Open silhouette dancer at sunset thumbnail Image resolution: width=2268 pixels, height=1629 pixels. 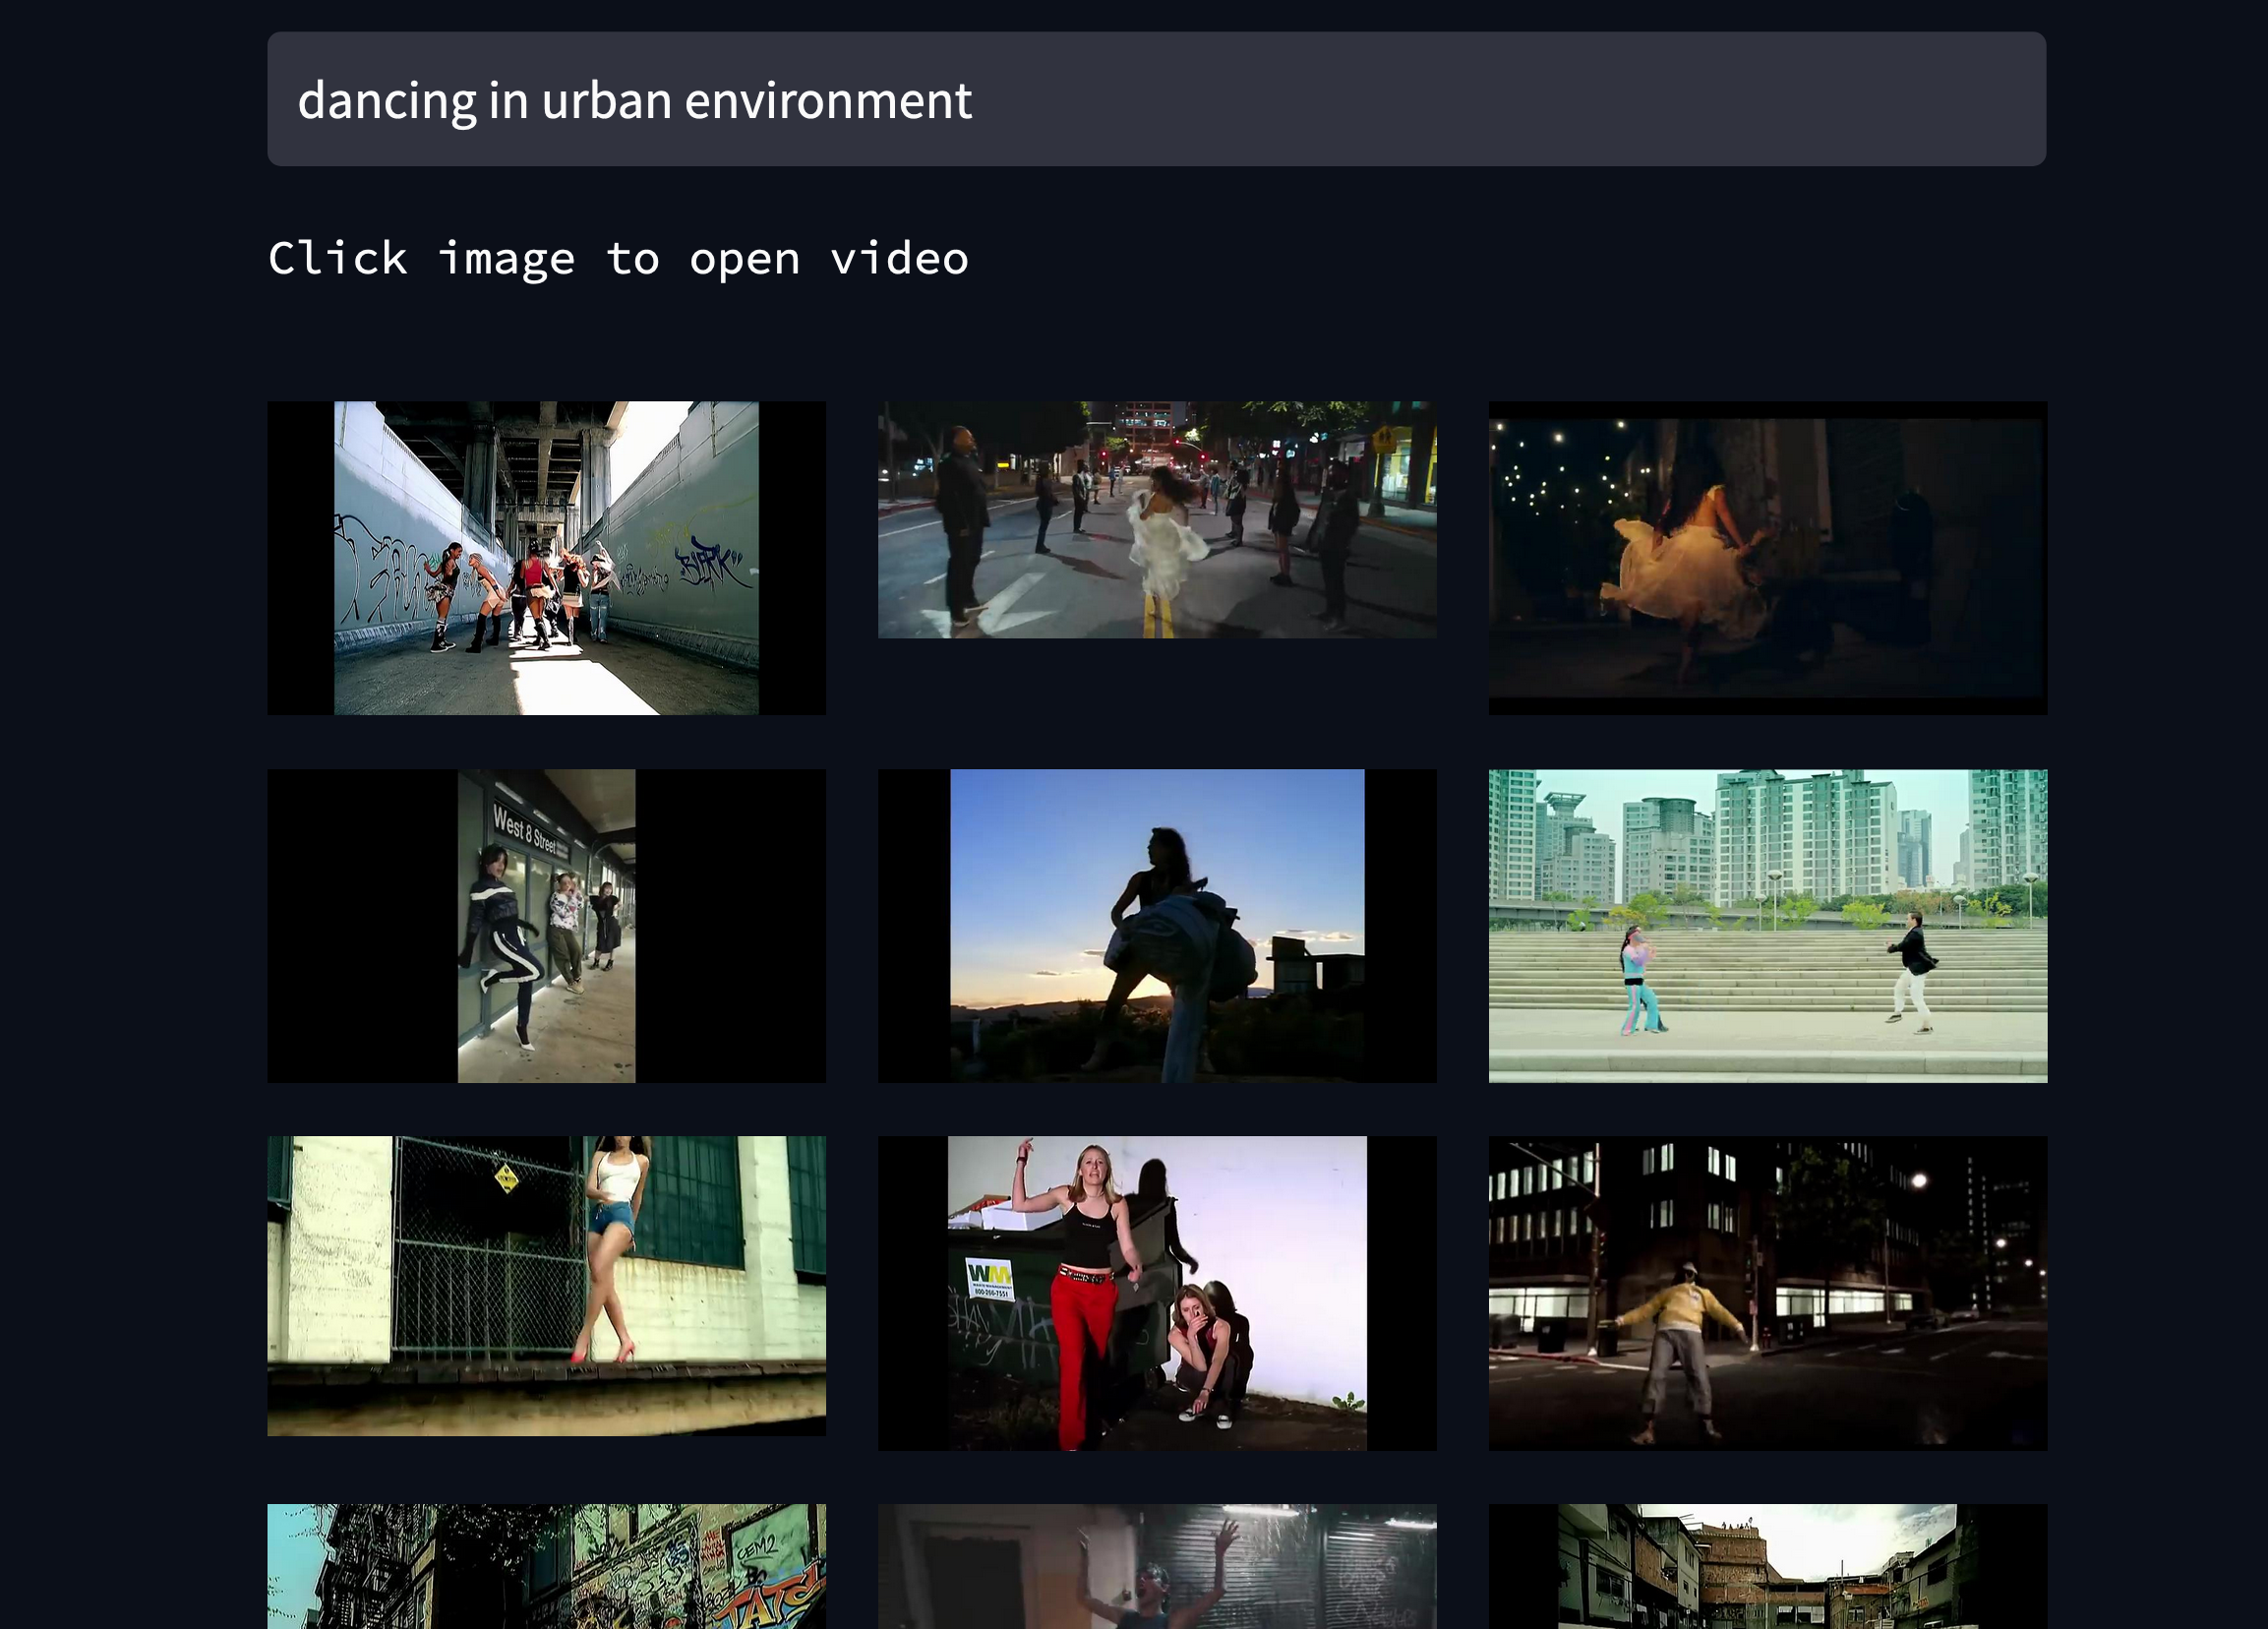tap(1157, 926)
